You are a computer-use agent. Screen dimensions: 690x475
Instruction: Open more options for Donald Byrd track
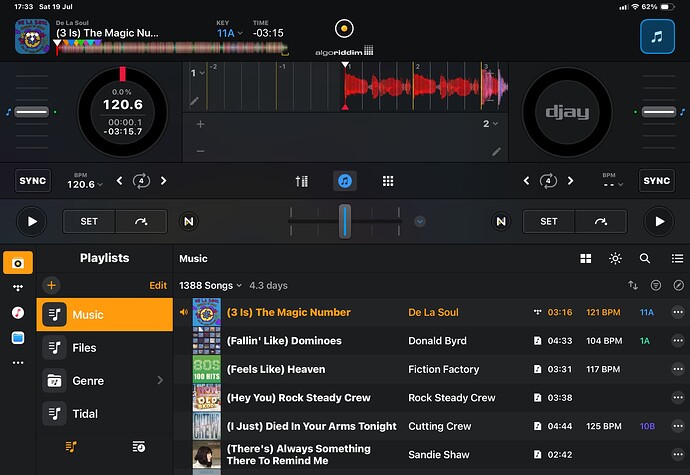678,340
